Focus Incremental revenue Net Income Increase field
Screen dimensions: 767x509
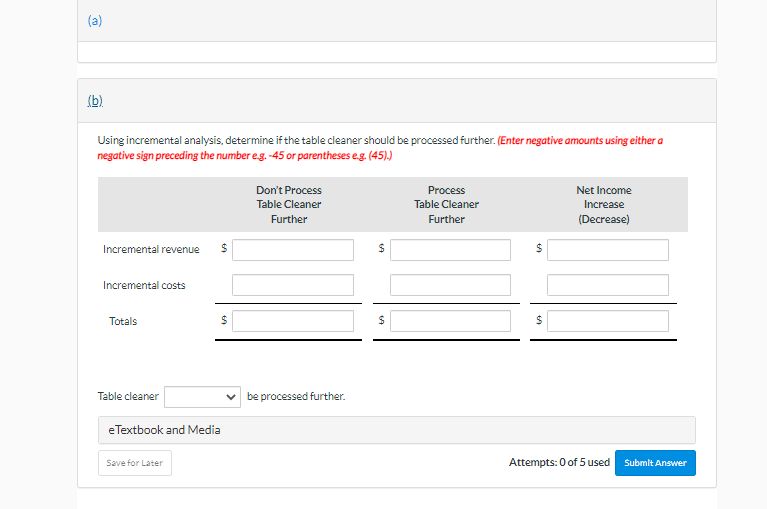608,250
